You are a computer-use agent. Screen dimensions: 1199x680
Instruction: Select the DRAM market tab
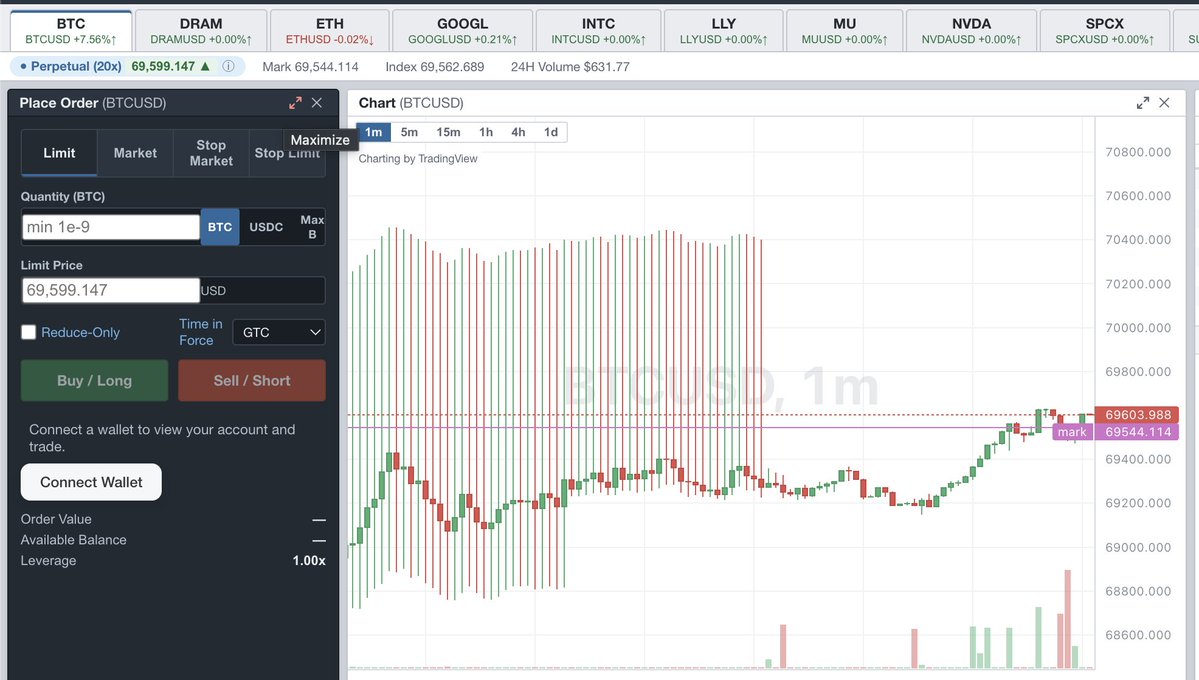(x=201, y=31)
